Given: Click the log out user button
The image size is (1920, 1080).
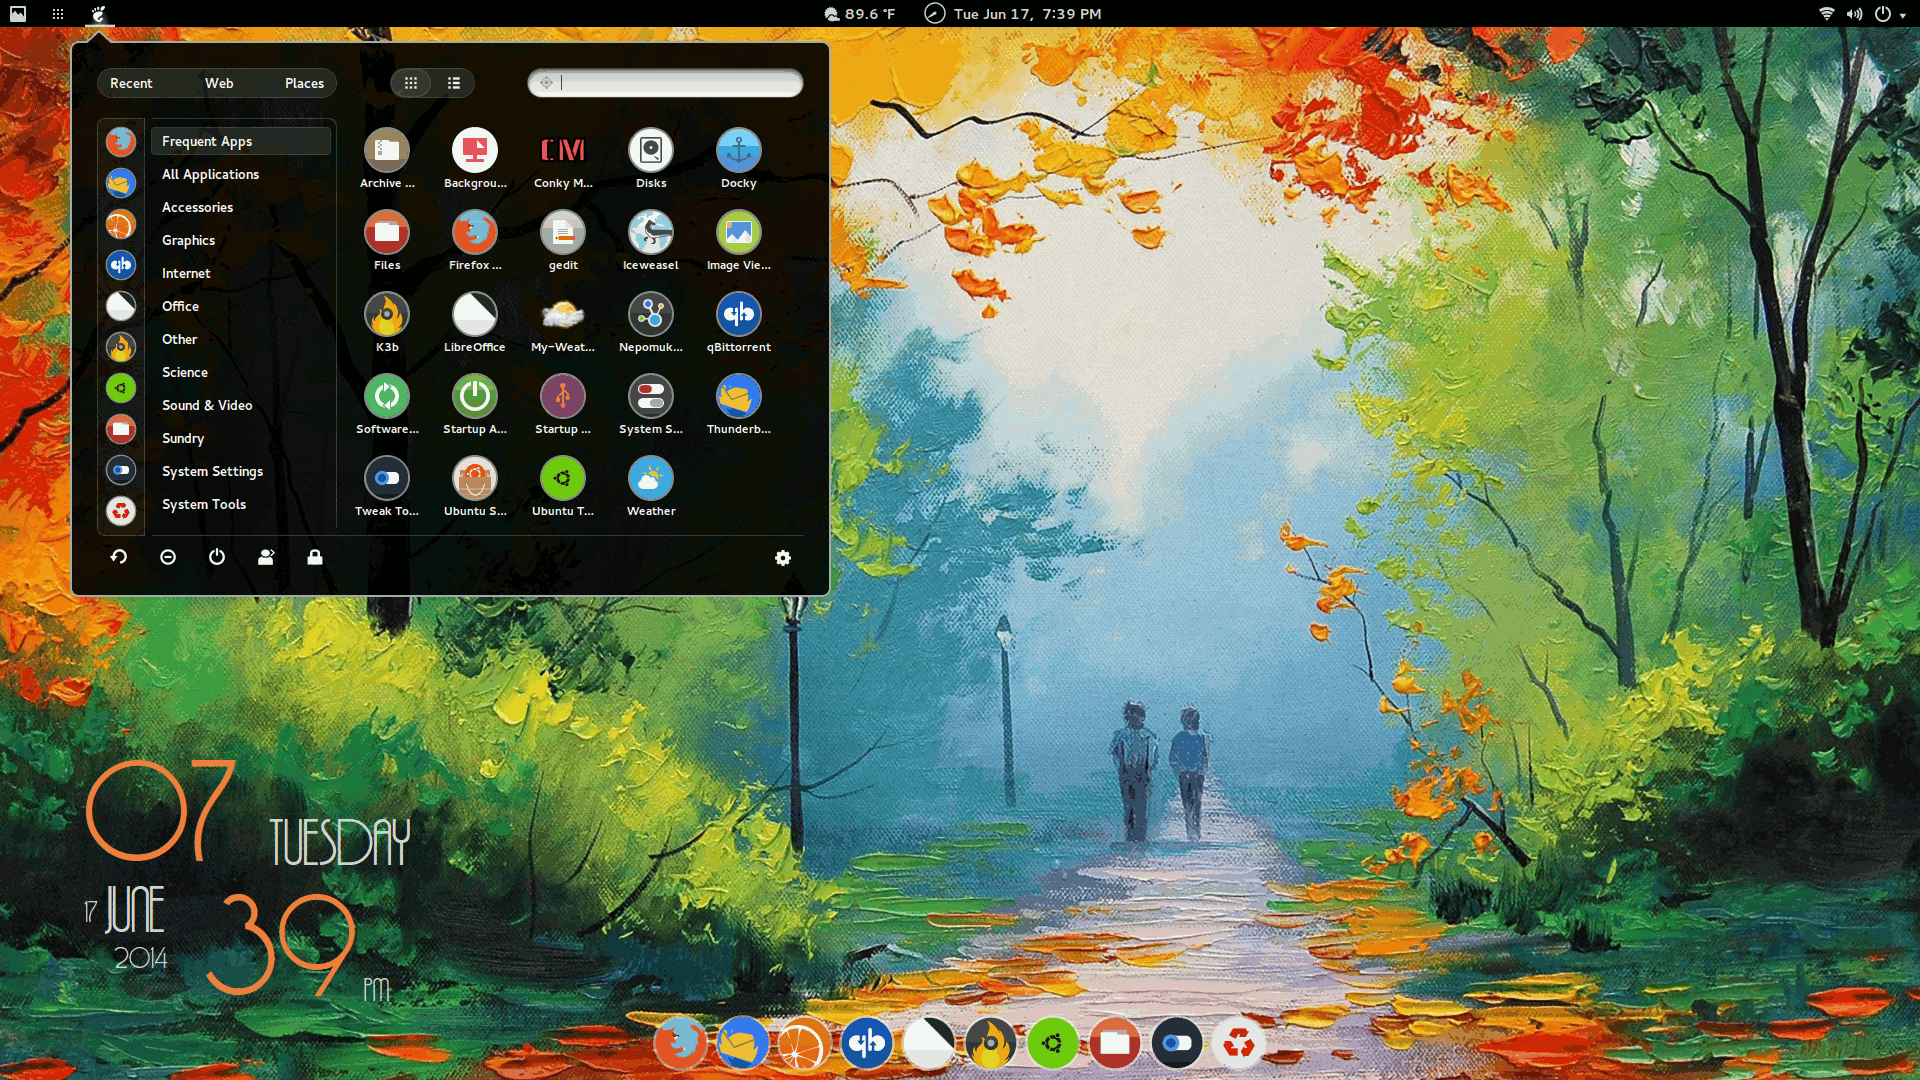Looking at the screenshot, I should tap(266, 557).
